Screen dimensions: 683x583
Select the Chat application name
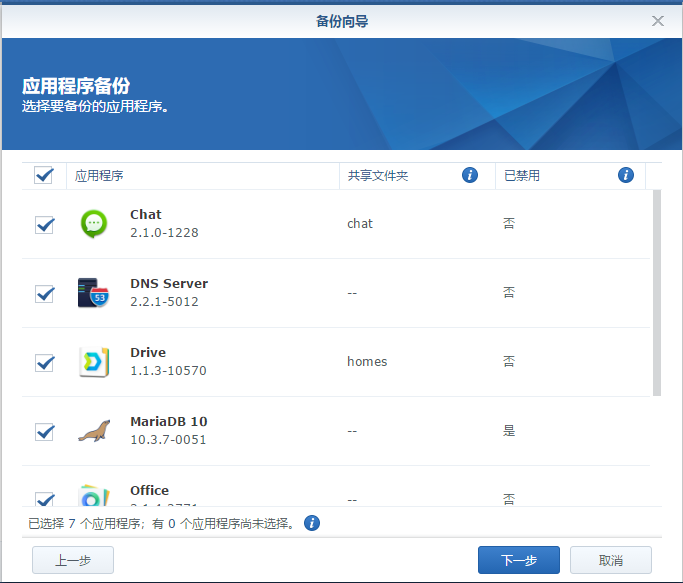[x=146, y=214]
